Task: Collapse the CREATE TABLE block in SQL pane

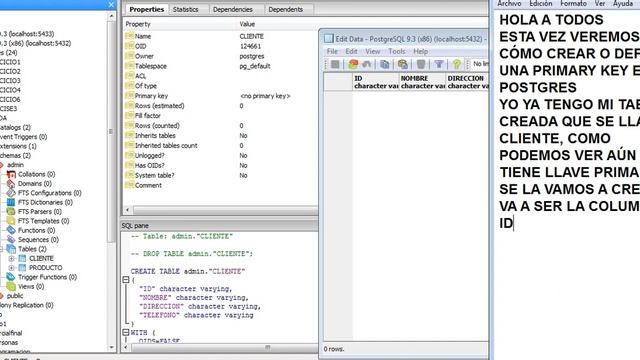Action: 126,280
